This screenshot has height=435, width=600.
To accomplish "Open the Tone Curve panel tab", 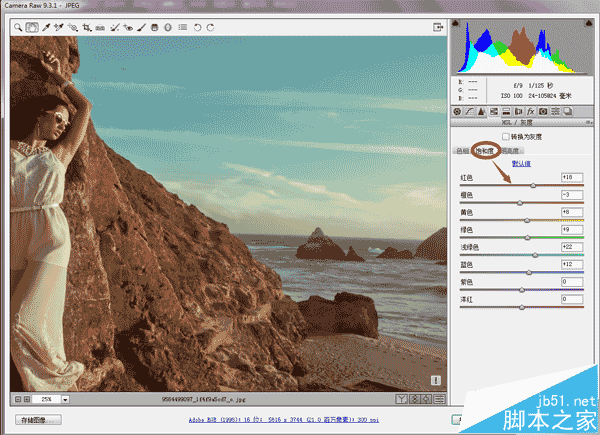I will tap(469, 111).
